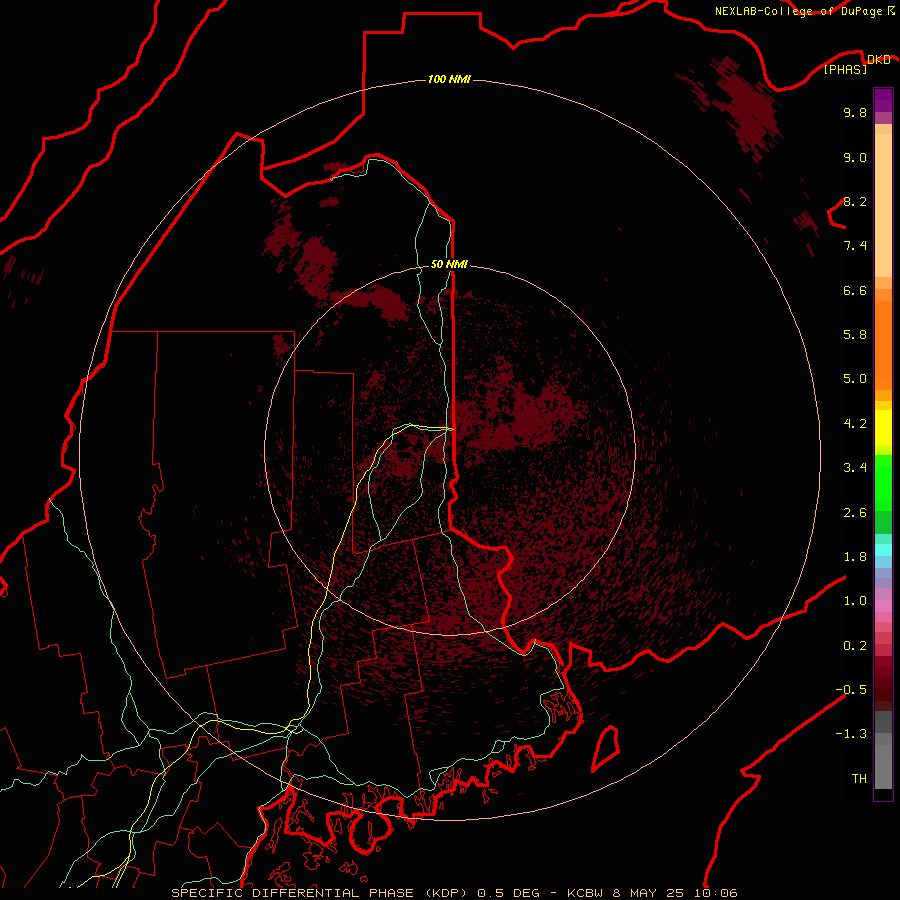Click the KDP product caption at bottom
Screen dimensions: 900x900
click(454, 893)
